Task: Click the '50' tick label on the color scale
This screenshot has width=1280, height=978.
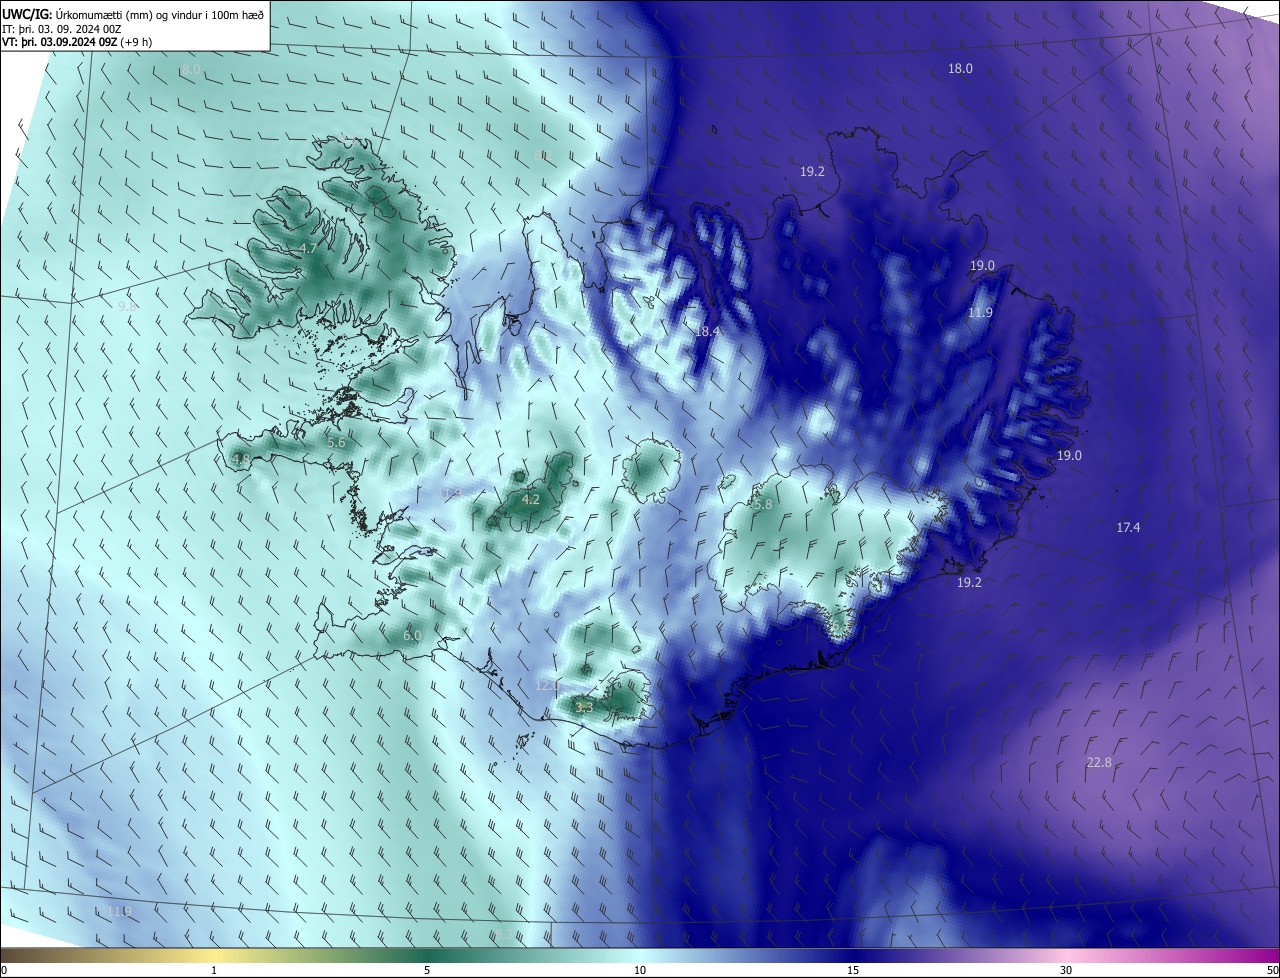Action: [1272, 970]
